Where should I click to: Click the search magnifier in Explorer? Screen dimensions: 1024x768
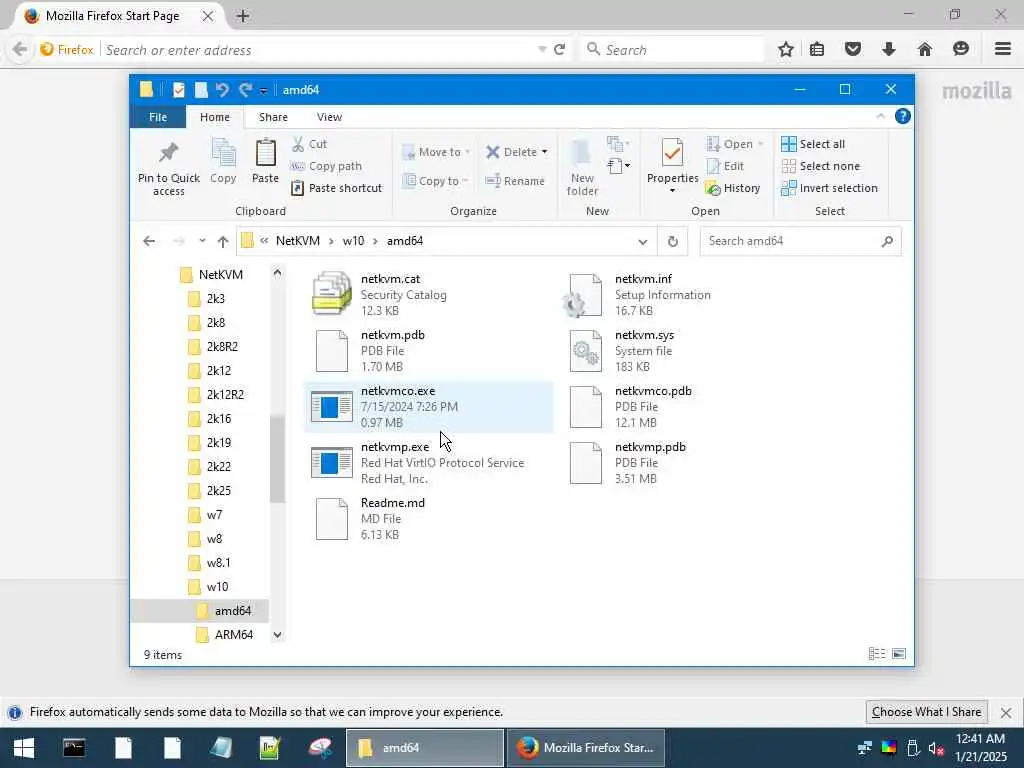tap(887, 241)
